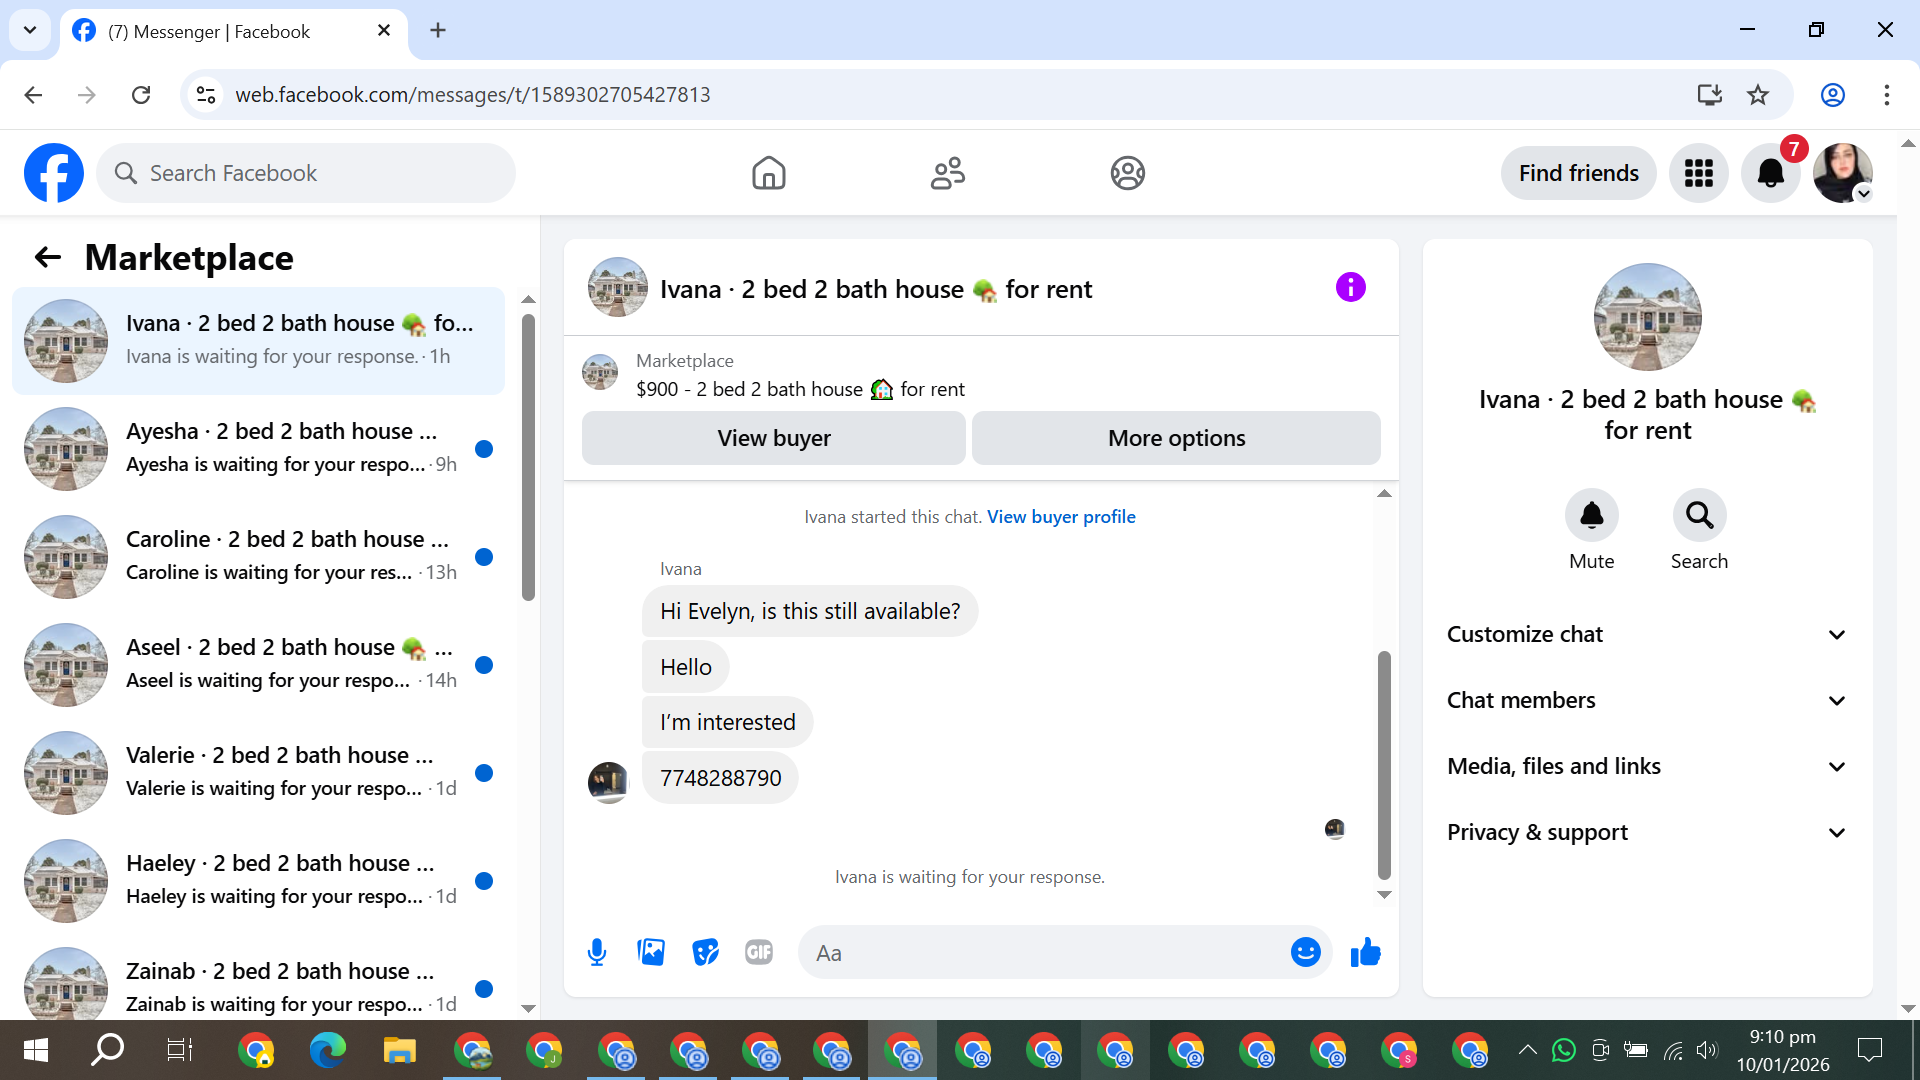Mute this conversation

(1591, 516)
